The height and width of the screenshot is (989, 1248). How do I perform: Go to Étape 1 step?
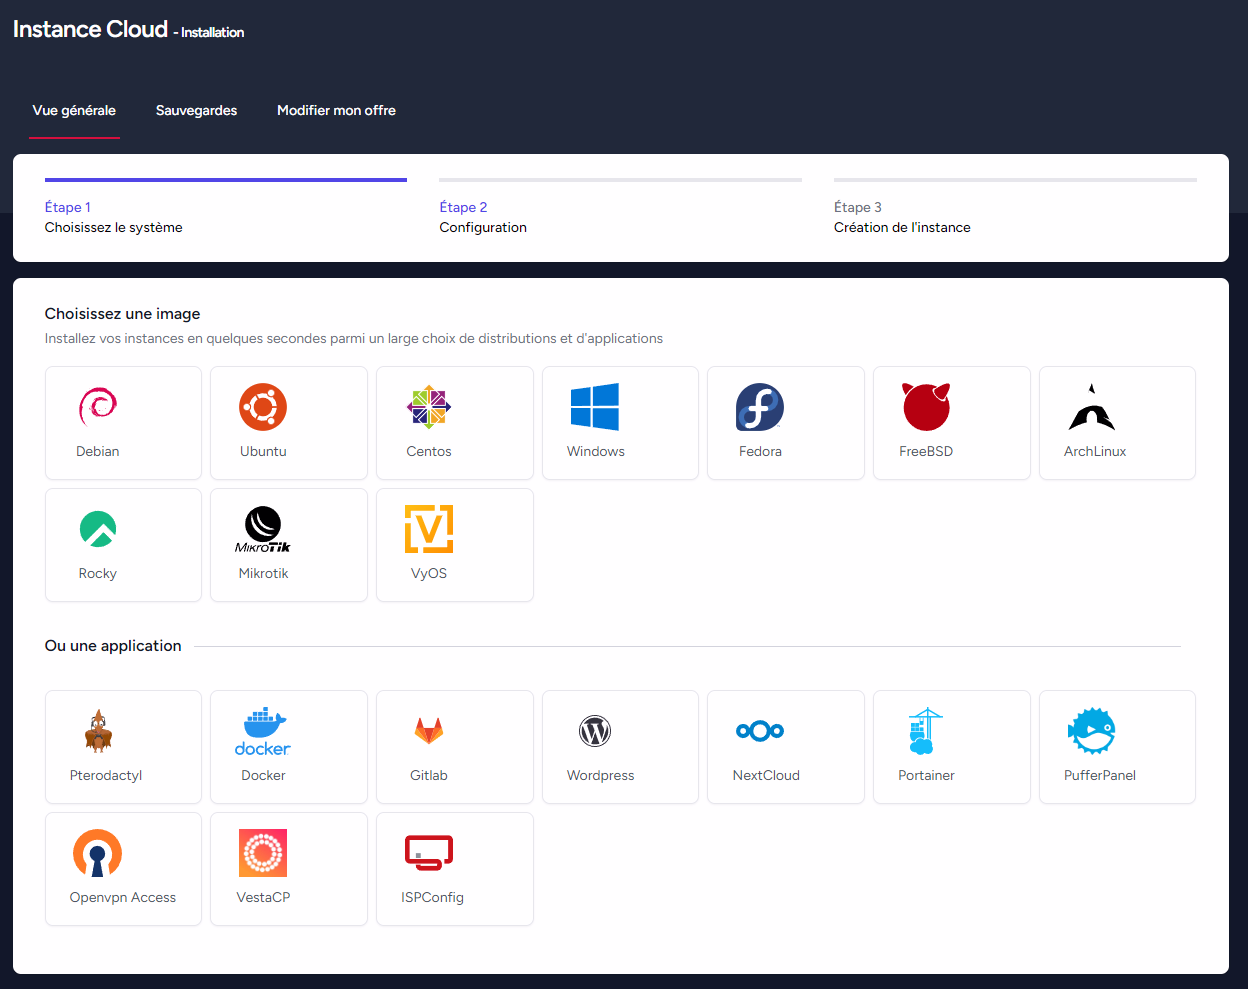[226, 208]
